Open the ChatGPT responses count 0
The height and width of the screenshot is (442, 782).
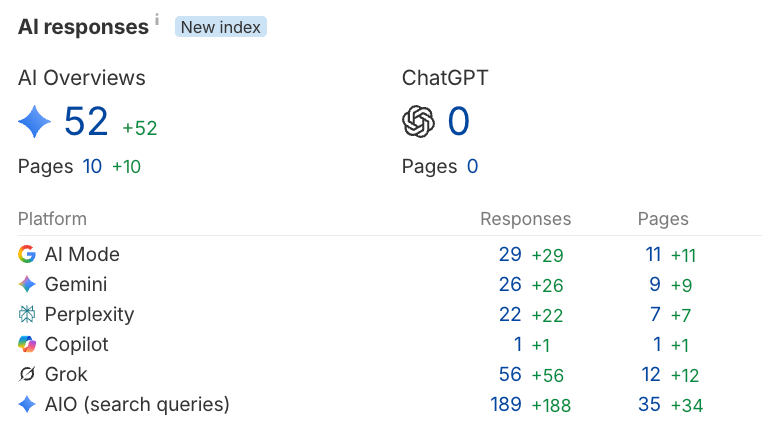[x=458, y=121]
